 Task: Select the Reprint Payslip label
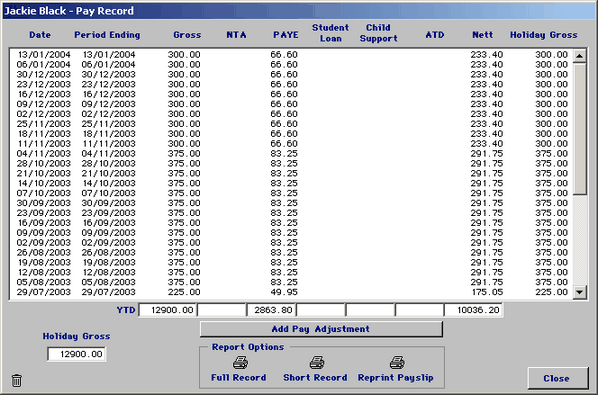tap(395, 377)
